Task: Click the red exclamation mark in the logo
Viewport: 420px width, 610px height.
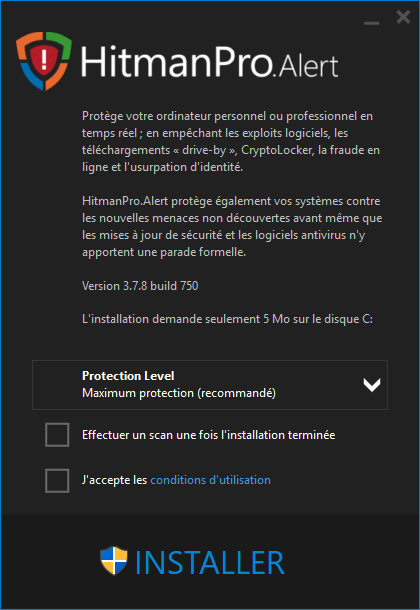Action: [44, 60]
